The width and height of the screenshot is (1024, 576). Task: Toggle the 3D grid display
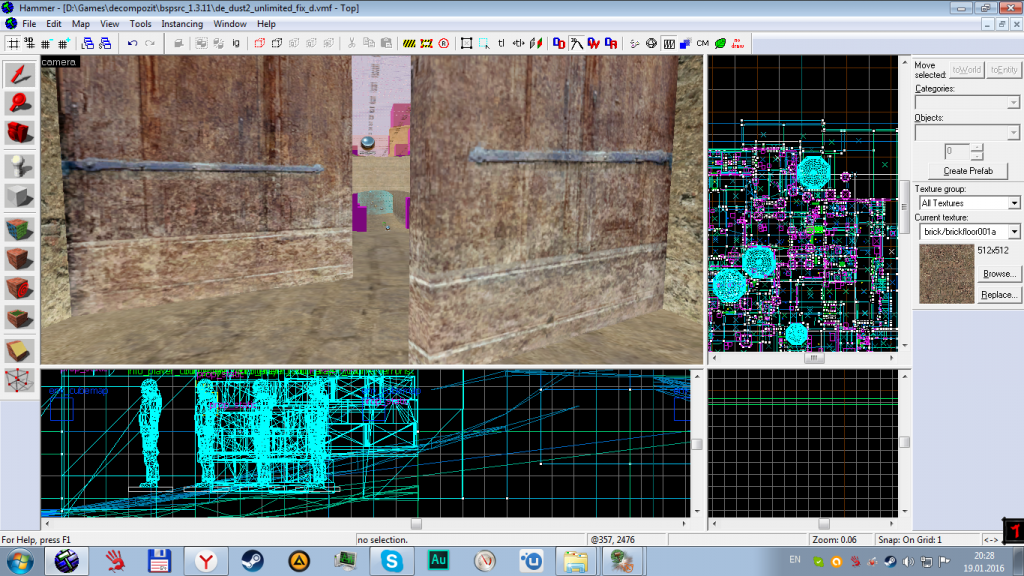pos(29,43)
